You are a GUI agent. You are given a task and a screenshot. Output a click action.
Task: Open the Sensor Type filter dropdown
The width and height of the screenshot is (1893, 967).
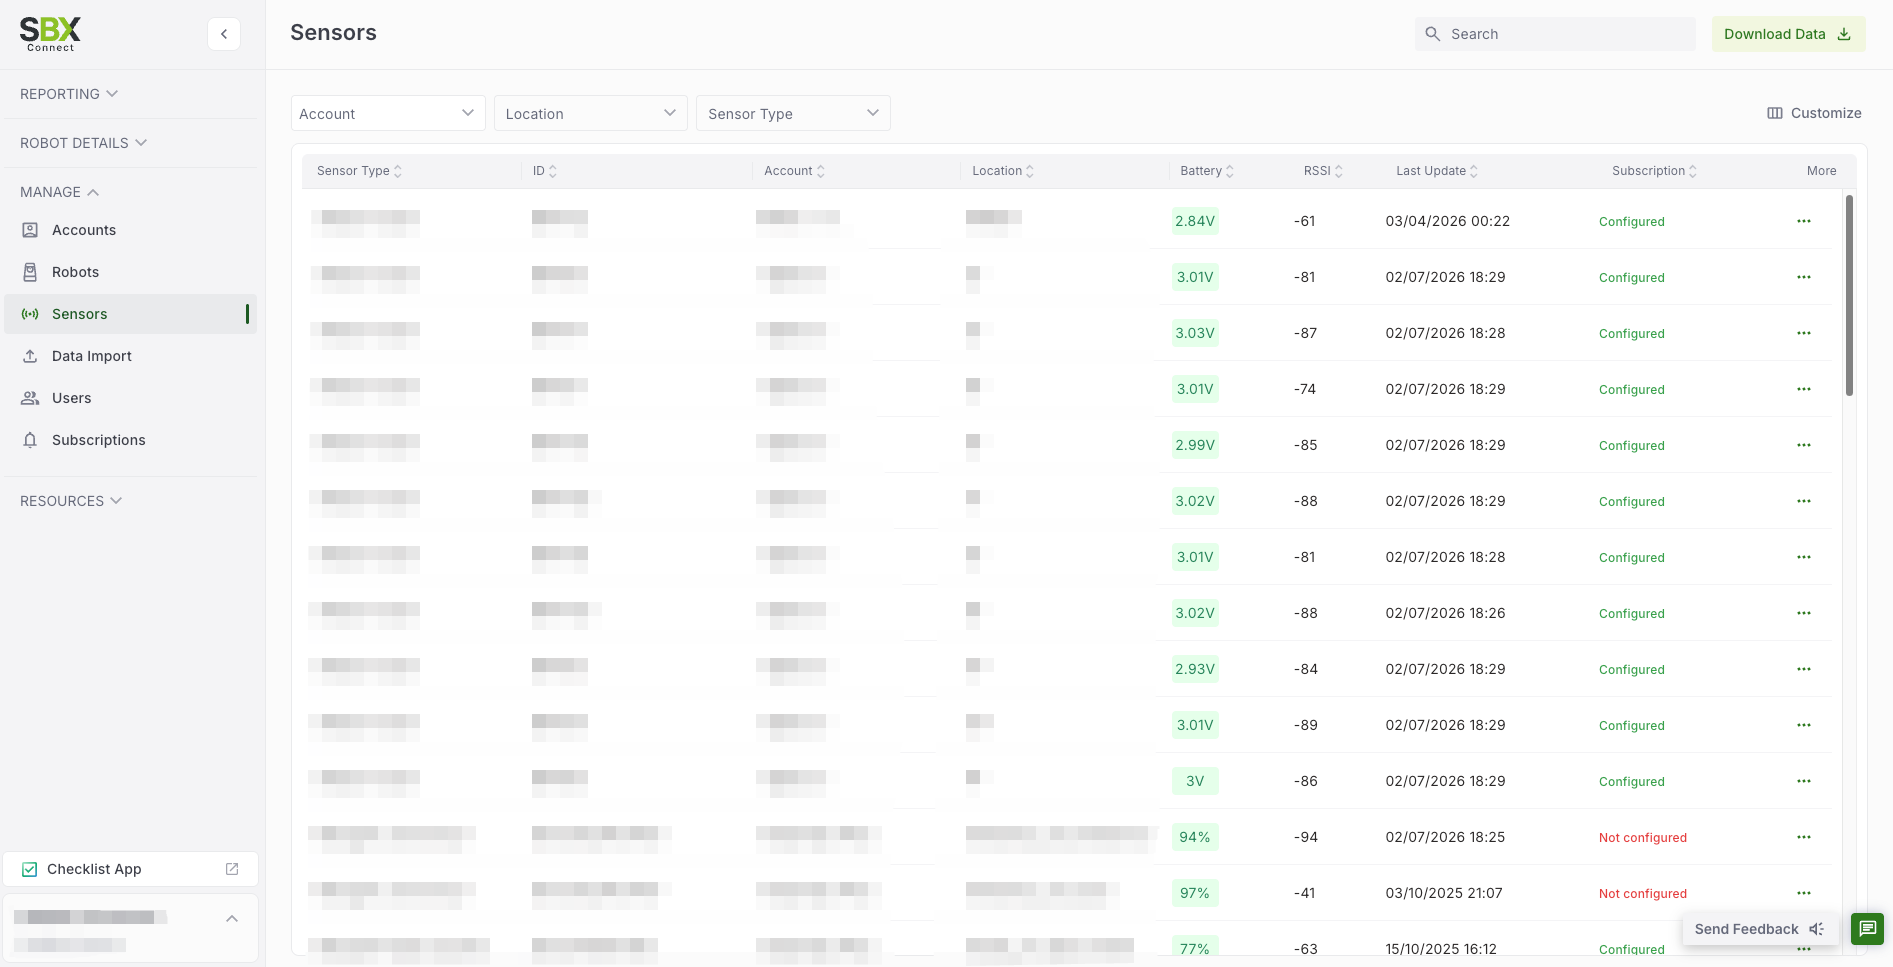tap(793, 113)
